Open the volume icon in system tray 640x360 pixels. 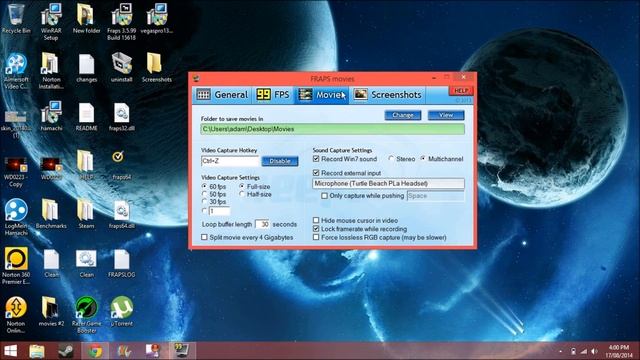[x=595, y=351]
